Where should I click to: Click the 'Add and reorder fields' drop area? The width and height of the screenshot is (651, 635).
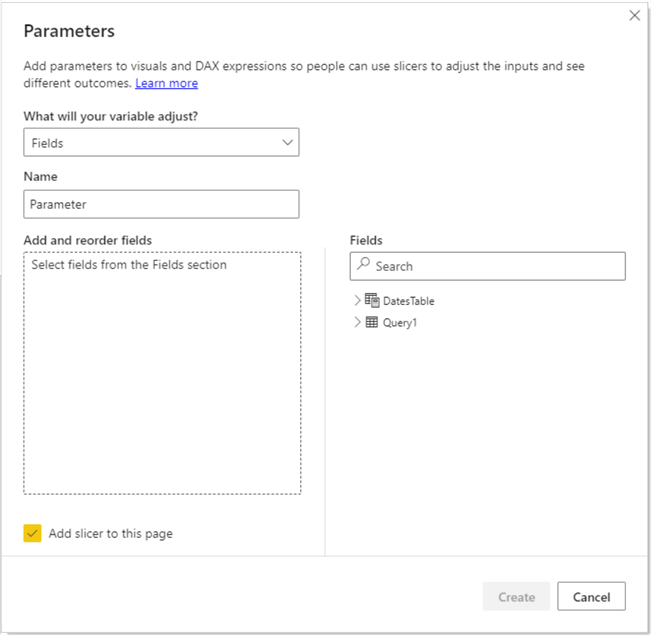tap(162, 380)
